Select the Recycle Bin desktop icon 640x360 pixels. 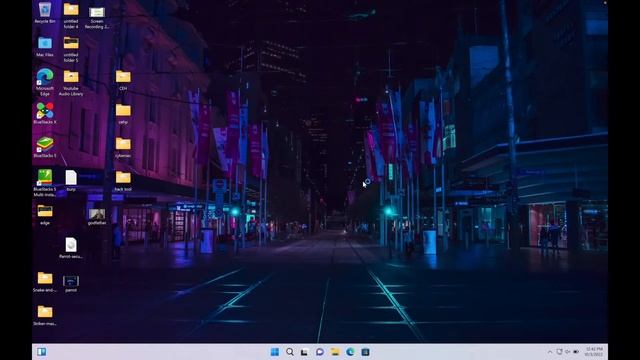click(45, 13)
